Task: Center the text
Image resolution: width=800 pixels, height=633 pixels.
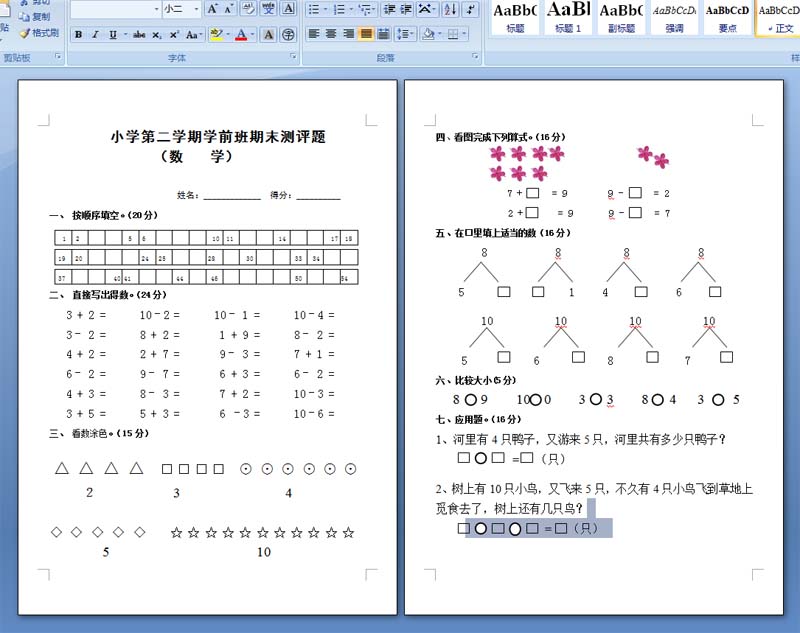Action: point(331,34)
